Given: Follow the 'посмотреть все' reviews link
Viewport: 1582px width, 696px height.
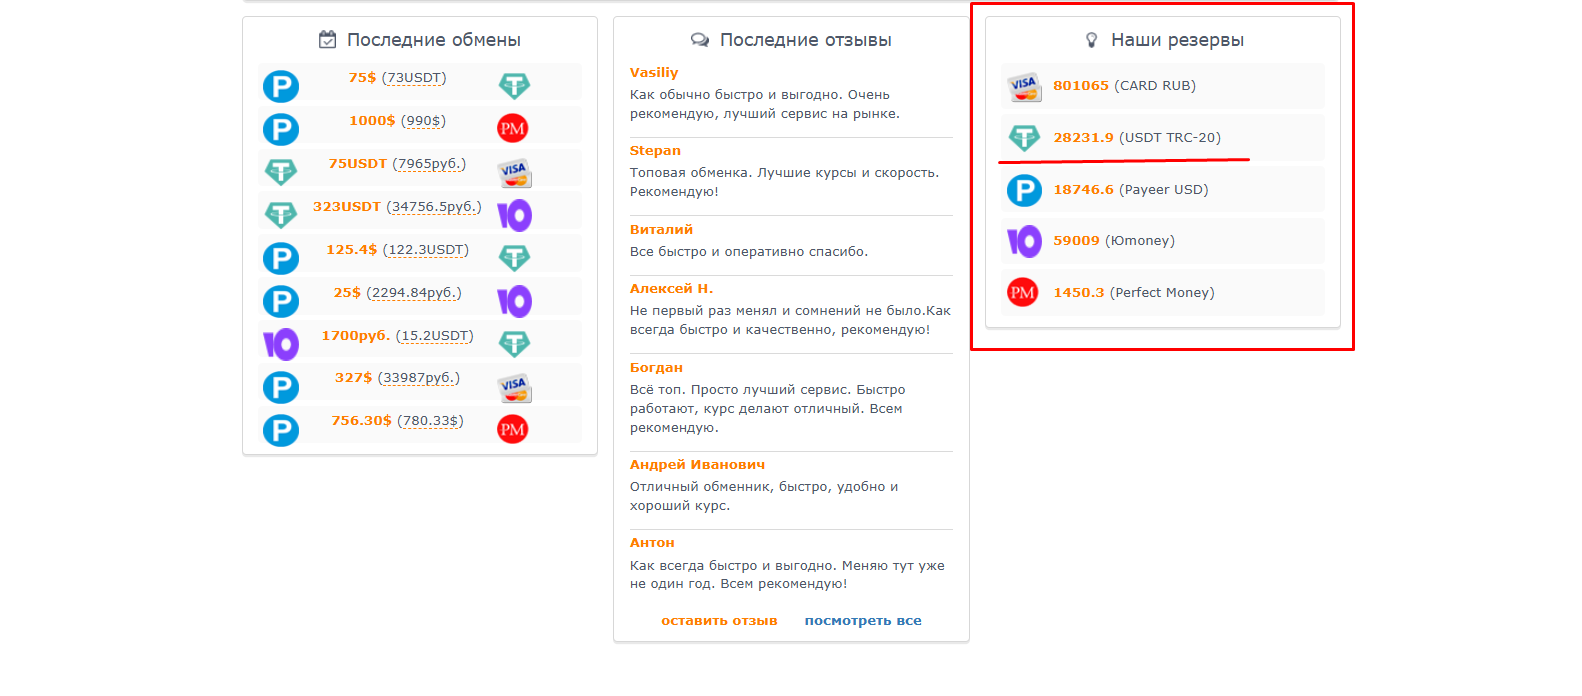Looking at the screenshot, I should coord(863,621).
